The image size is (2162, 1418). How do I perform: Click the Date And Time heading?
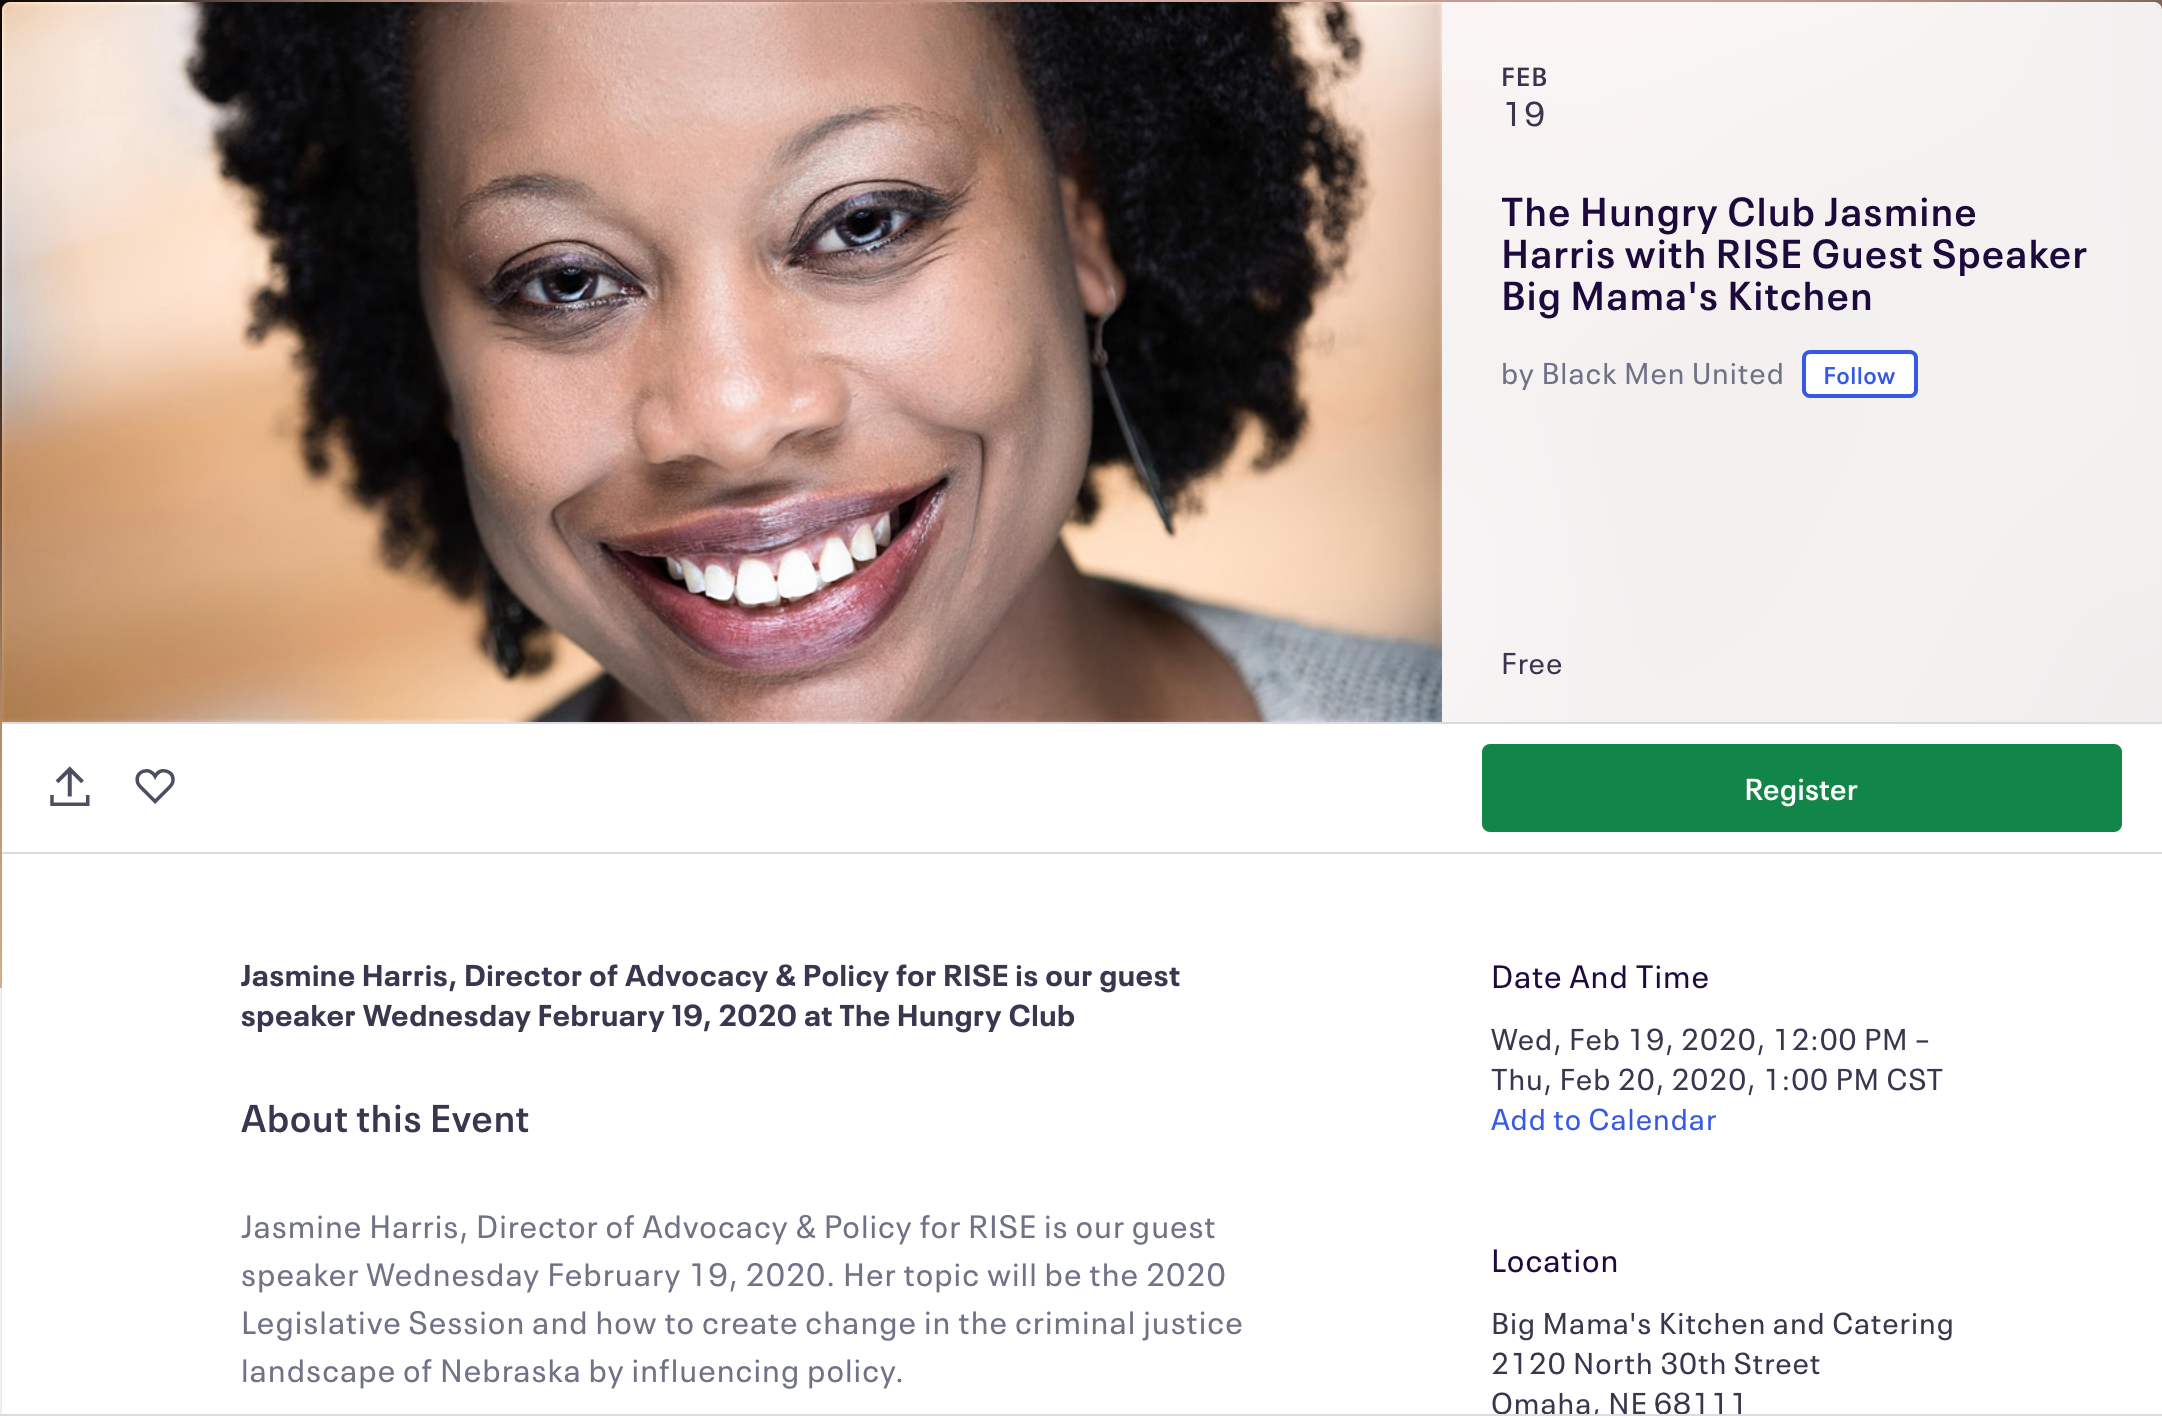pos(1599,977)
